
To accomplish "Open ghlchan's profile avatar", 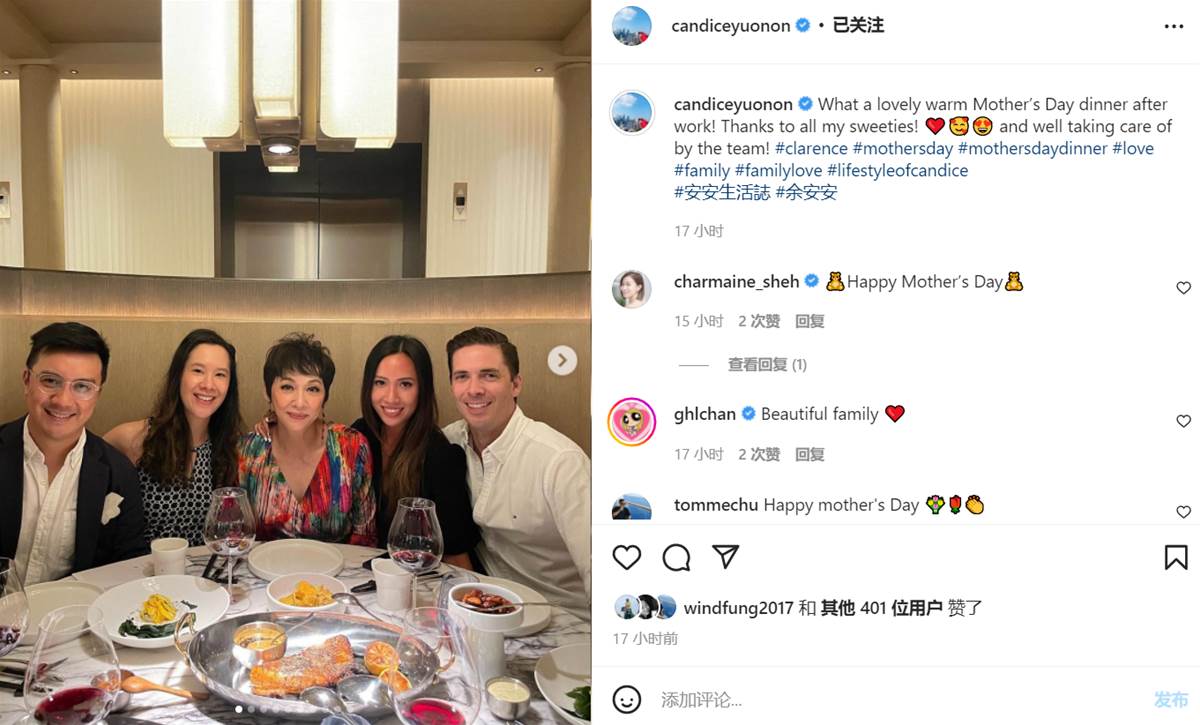I will (632, 422).
